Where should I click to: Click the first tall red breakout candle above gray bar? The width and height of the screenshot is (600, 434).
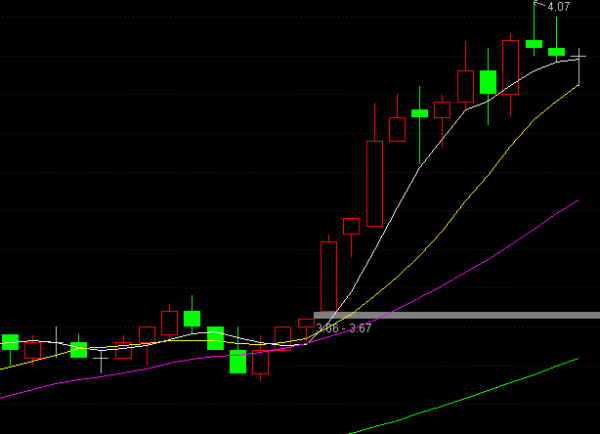pos(328,276)
